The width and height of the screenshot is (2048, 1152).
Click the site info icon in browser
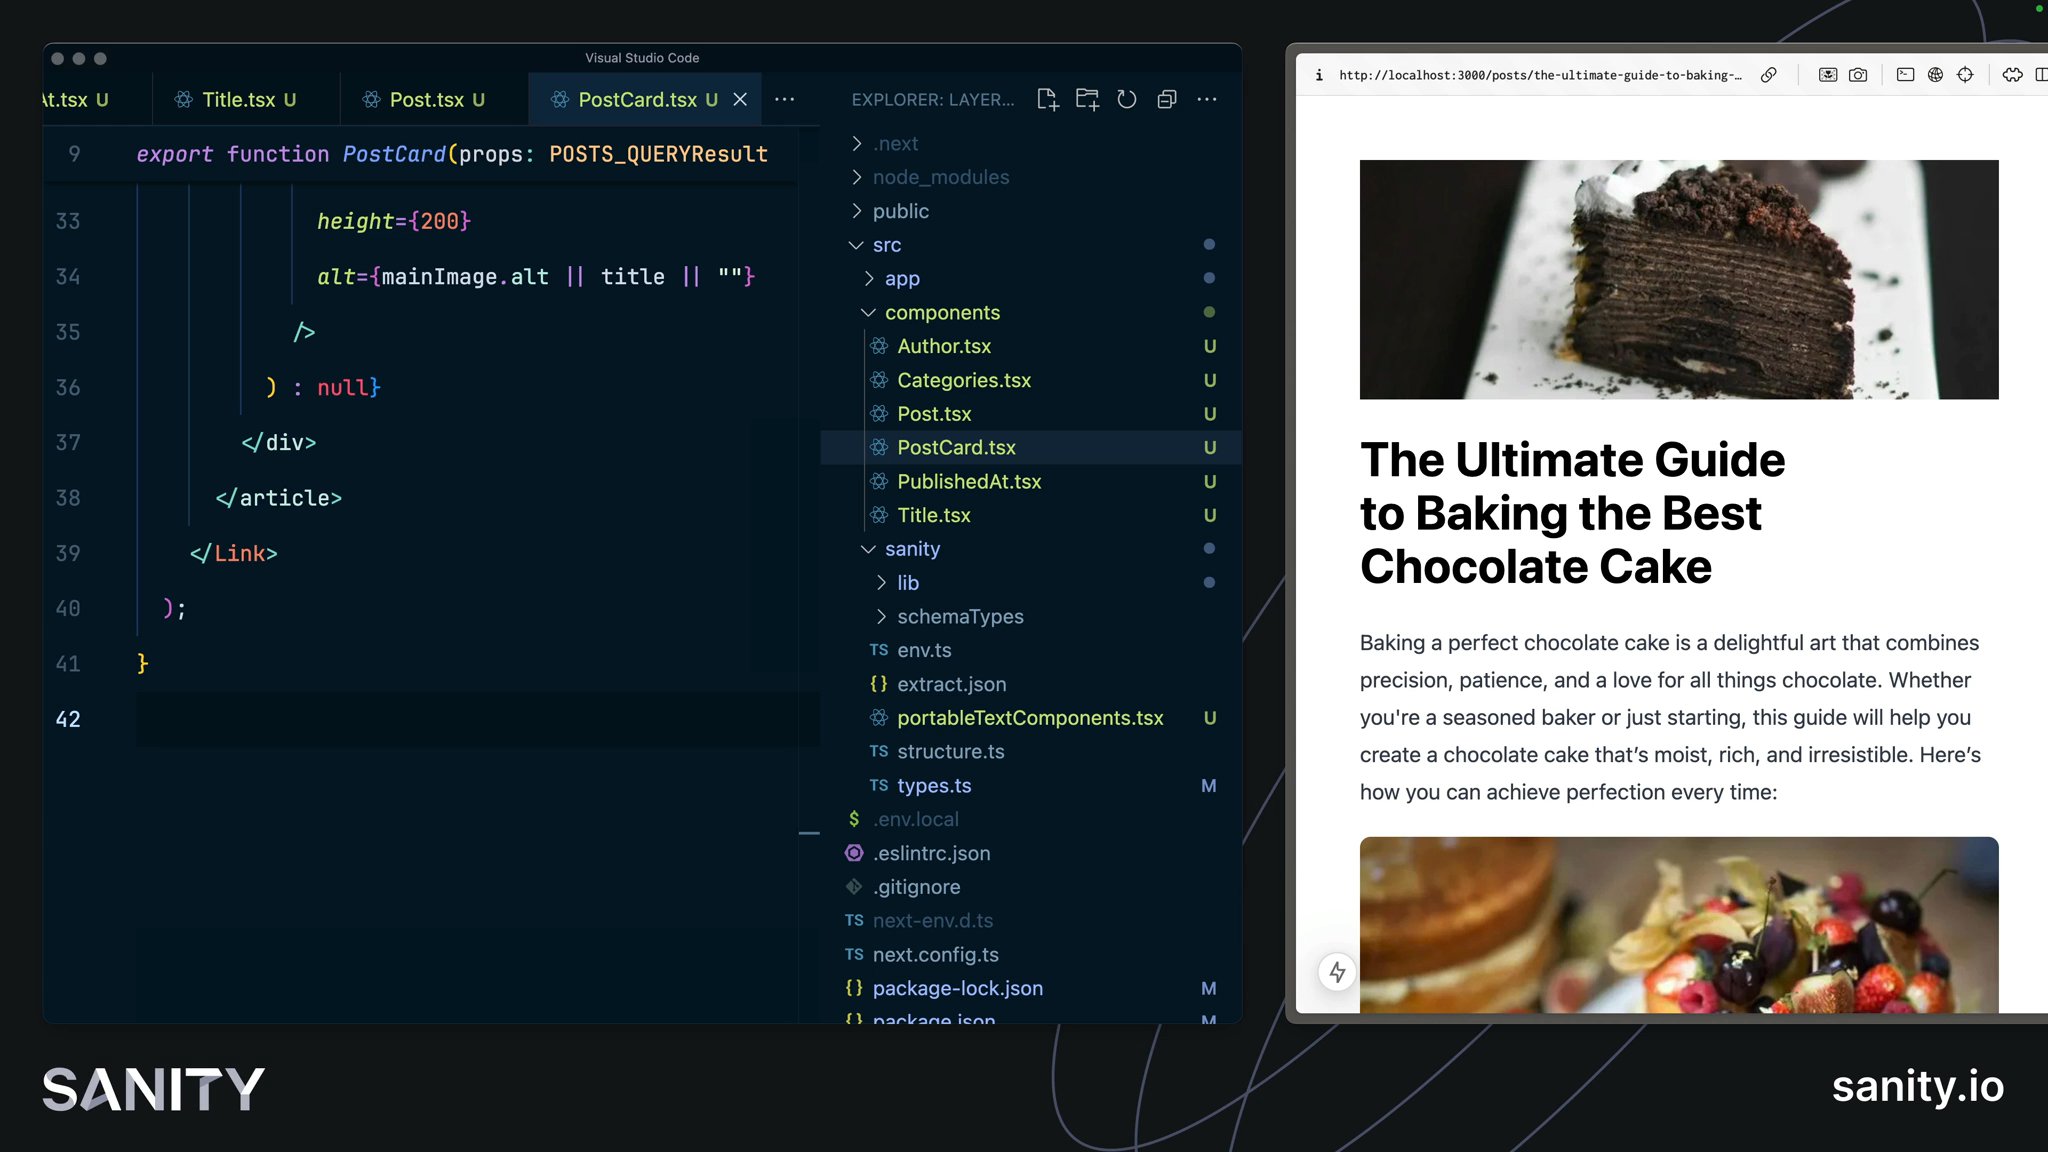tap(1319, 75)
